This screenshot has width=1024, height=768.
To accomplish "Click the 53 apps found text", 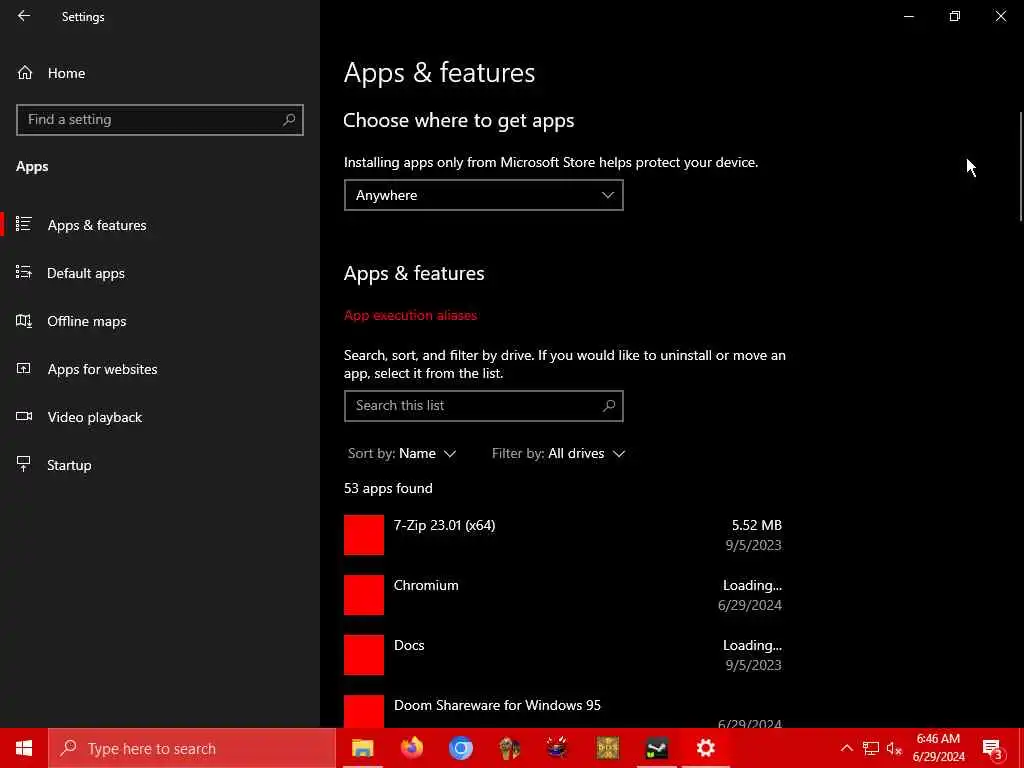I will coord(388,488).
